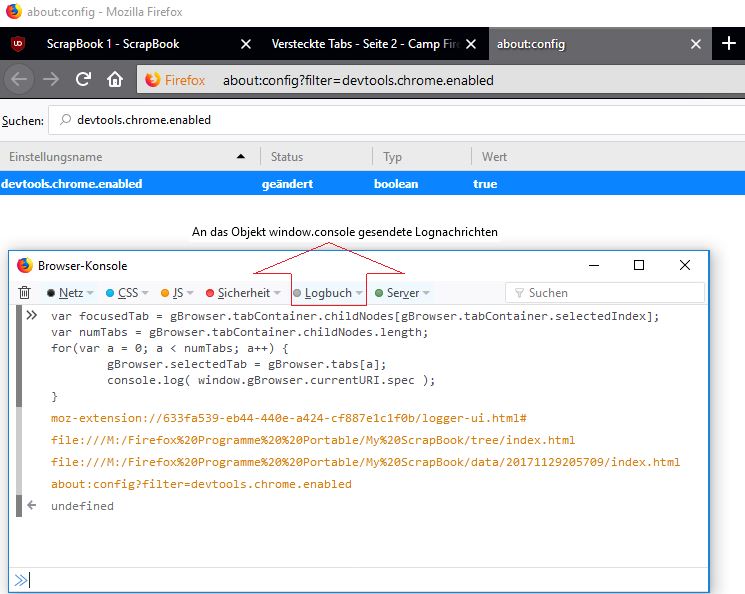Click the console command input line
Screen dimensions: 745x594
[x=360, y=579]
